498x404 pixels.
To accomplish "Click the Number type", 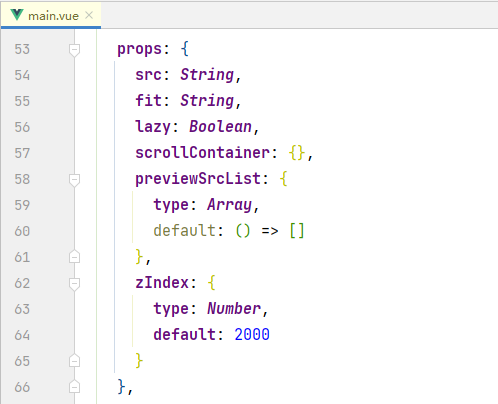I will pyautogui.click(x=234, y=309).
